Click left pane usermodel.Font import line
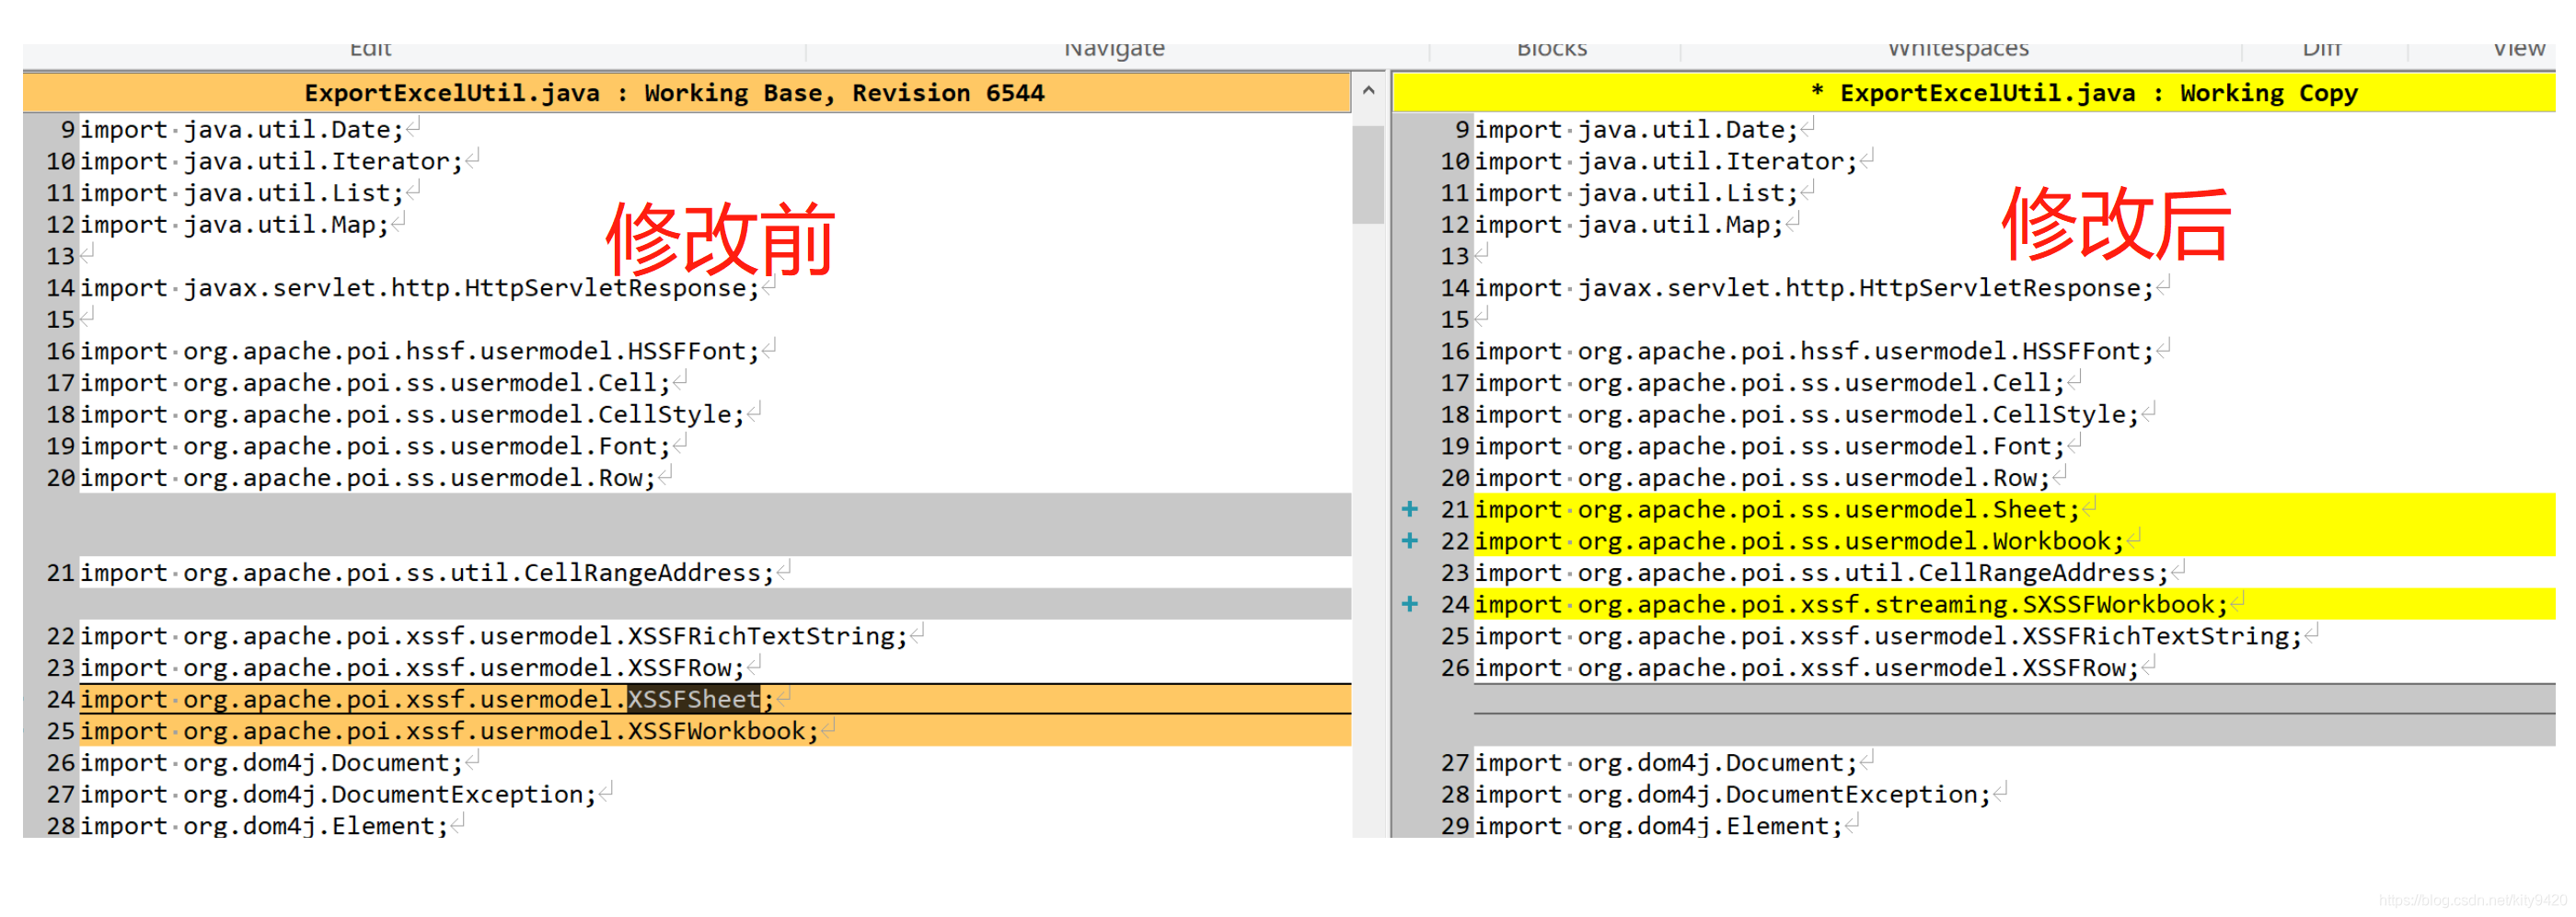This screenshot has height=917, width=2576. (x=375, y=446)
